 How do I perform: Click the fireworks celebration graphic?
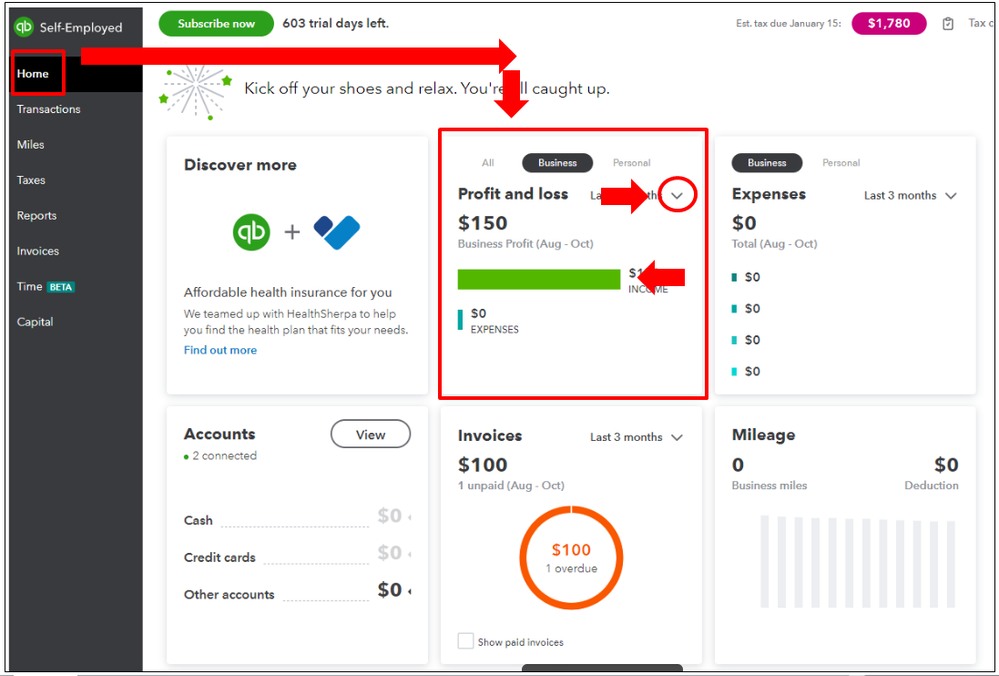coord(195,93)
